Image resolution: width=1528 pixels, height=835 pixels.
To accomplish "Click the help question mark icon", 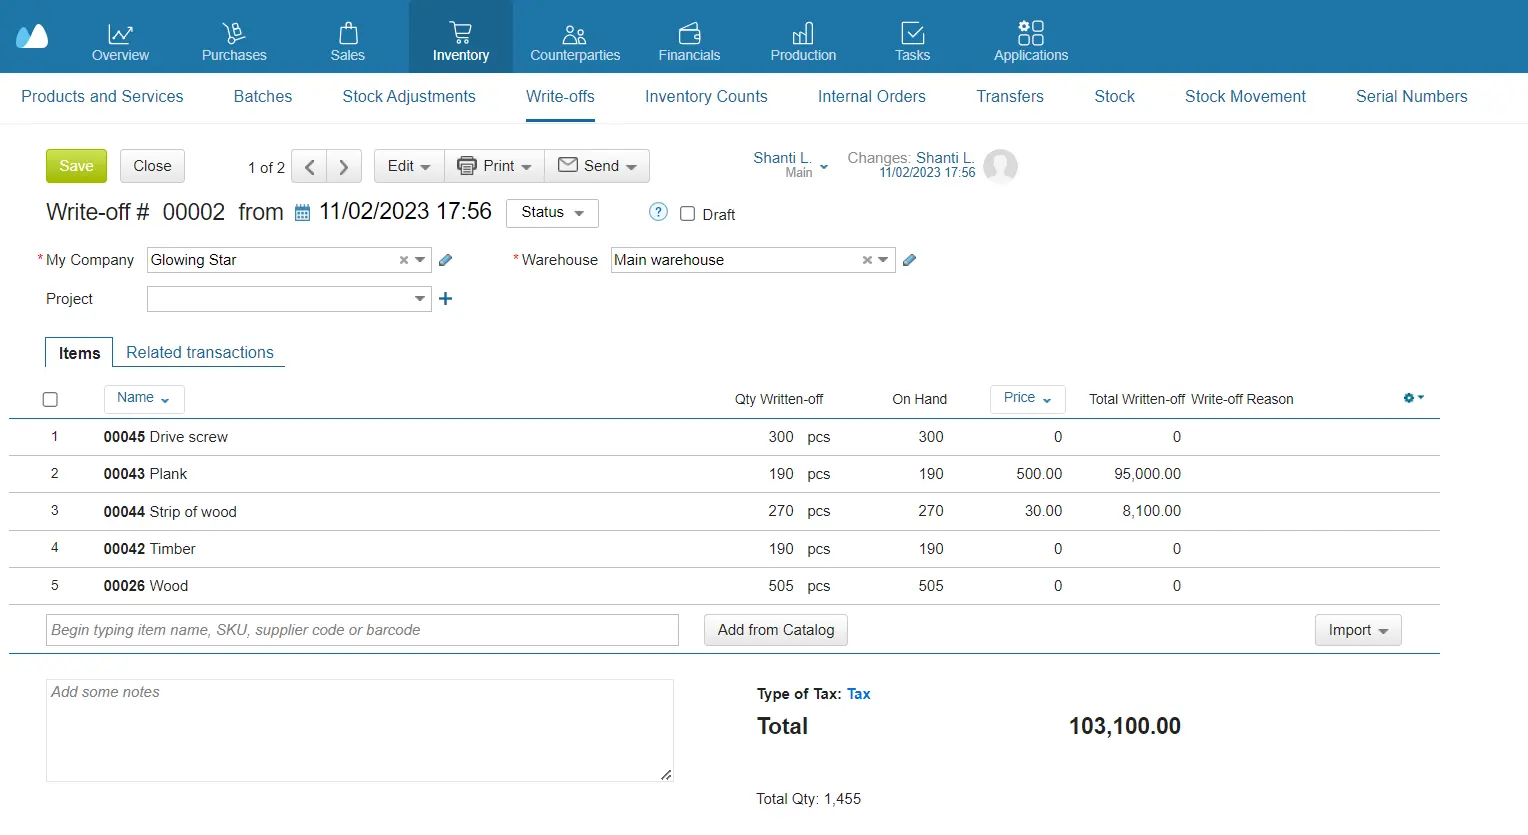I will pos(658,212).
